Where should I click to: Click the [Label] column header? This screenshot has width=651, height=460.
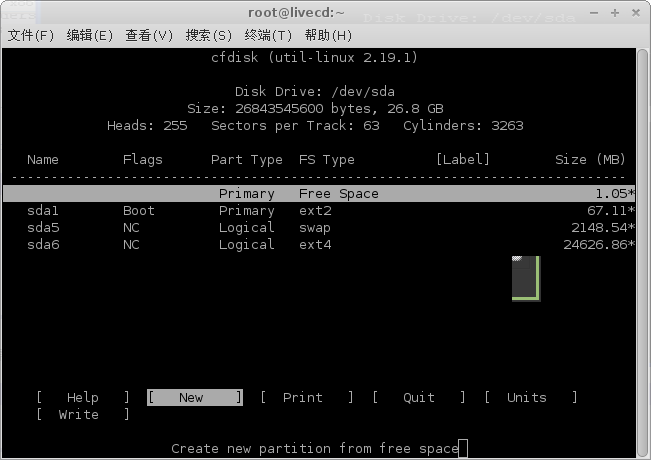463,160
